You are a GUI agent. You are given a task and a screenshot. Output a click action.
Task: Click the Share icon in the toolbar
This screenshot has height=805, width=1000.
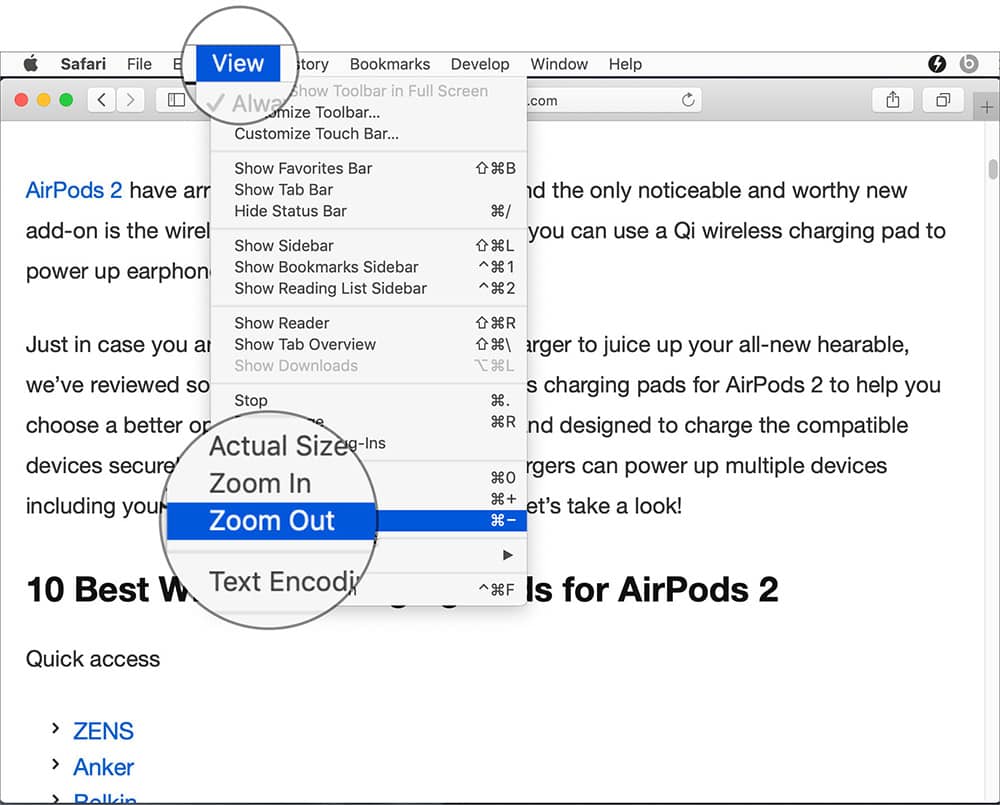click(x=892, y=100)
